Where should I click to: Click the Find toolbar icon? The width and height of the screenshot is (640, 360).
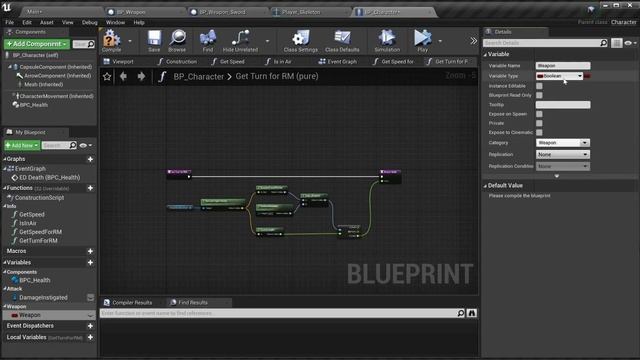[208, 40]
